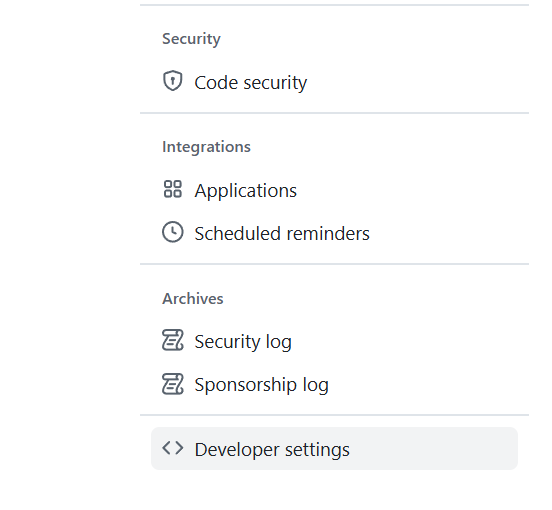Viewport: 552px width, 510px height.
Task: Click the clock icon for Scheduled reminders
Action: coord(172,232)
